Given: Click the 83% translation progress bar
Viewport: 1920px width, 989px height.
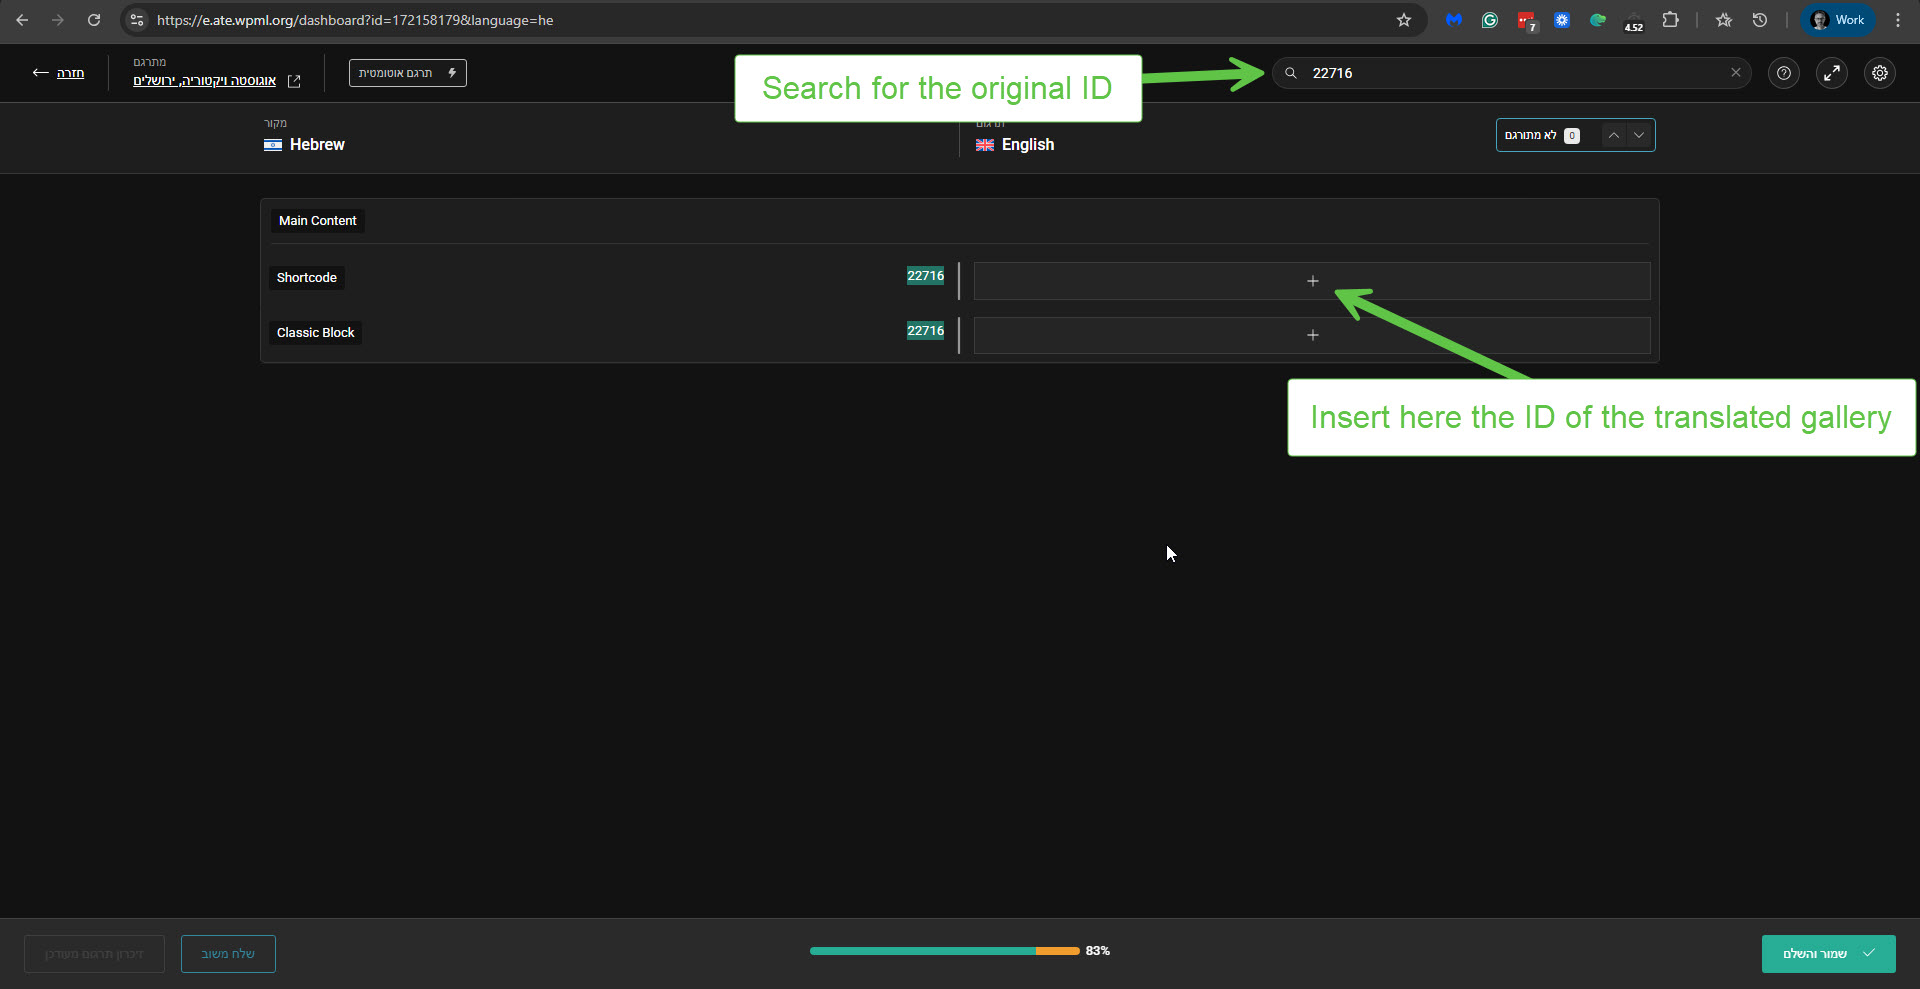Looking at the screenshot, I should [x=944, y=951].
